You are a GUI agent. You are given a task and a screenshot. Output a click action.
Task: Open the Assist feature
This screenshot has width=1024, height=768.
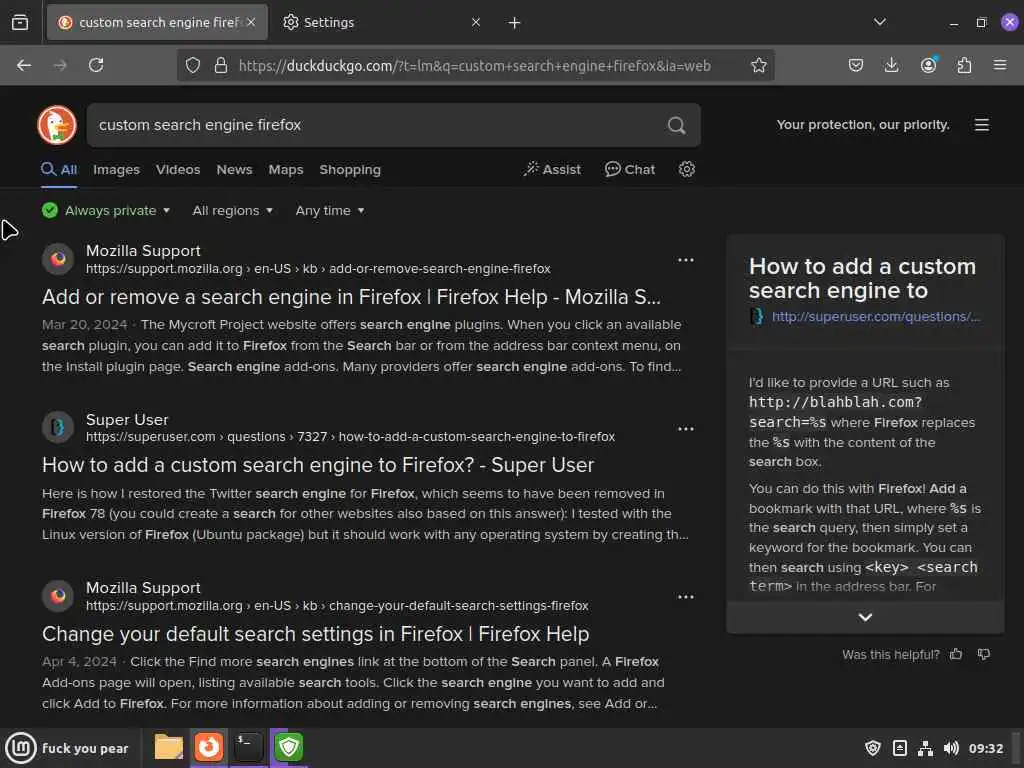click(552, 169)
